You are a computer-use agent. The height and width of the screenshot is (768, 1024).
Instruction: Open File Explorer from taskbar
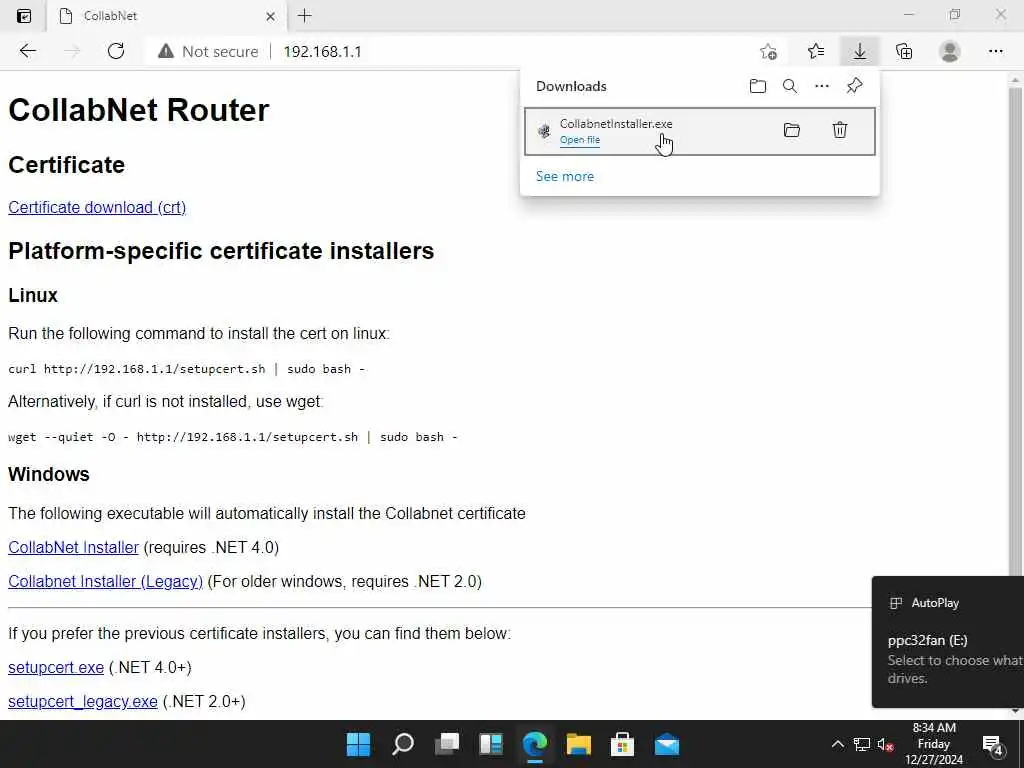(x=579, y=744)
